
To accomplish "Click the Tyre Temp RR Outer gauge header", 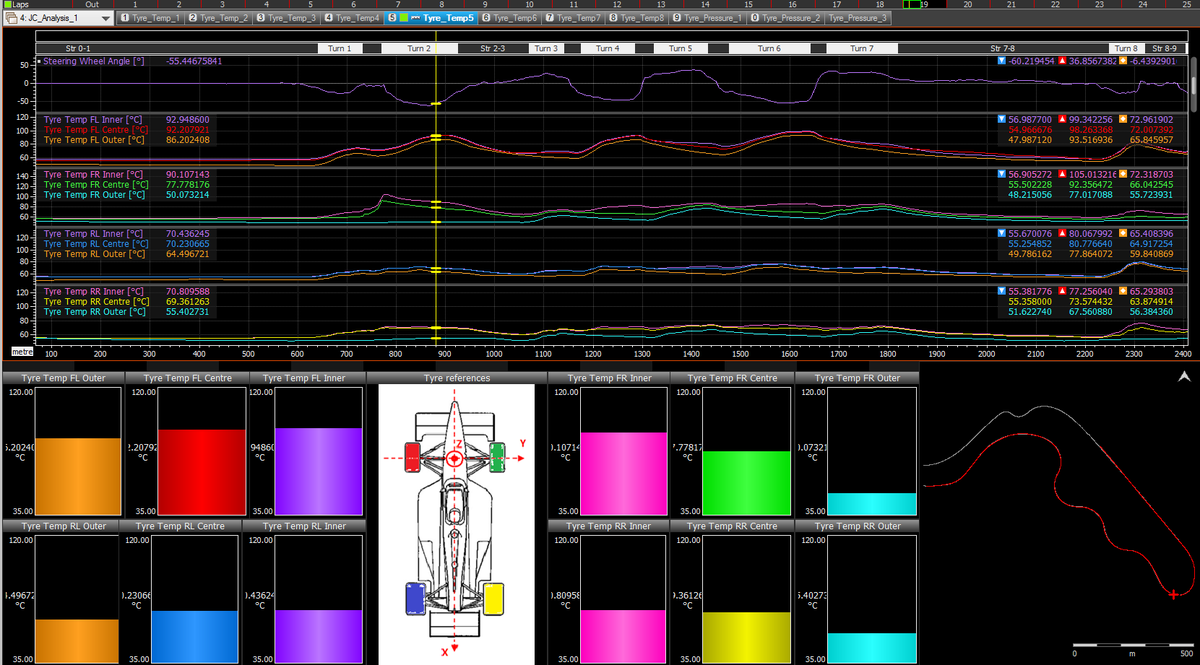I will (857, 526).
